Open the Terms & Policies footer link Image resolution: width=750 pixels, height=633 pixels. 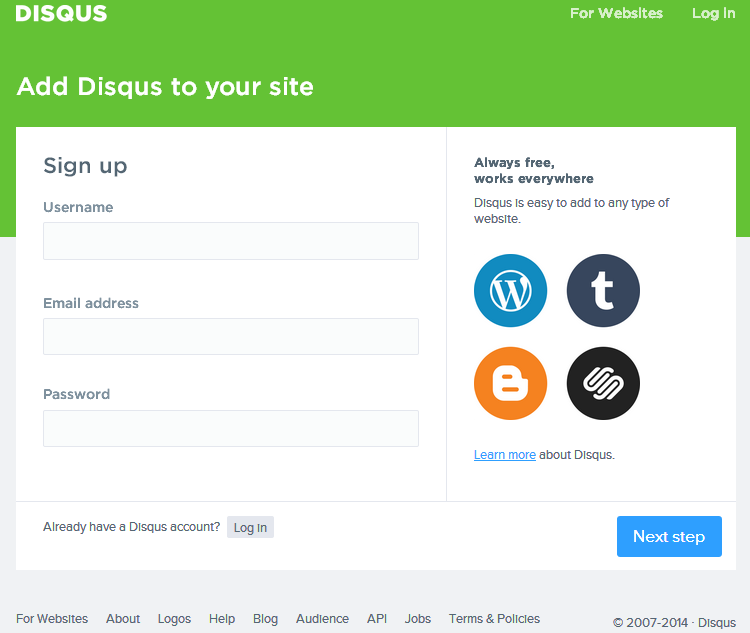494,619
